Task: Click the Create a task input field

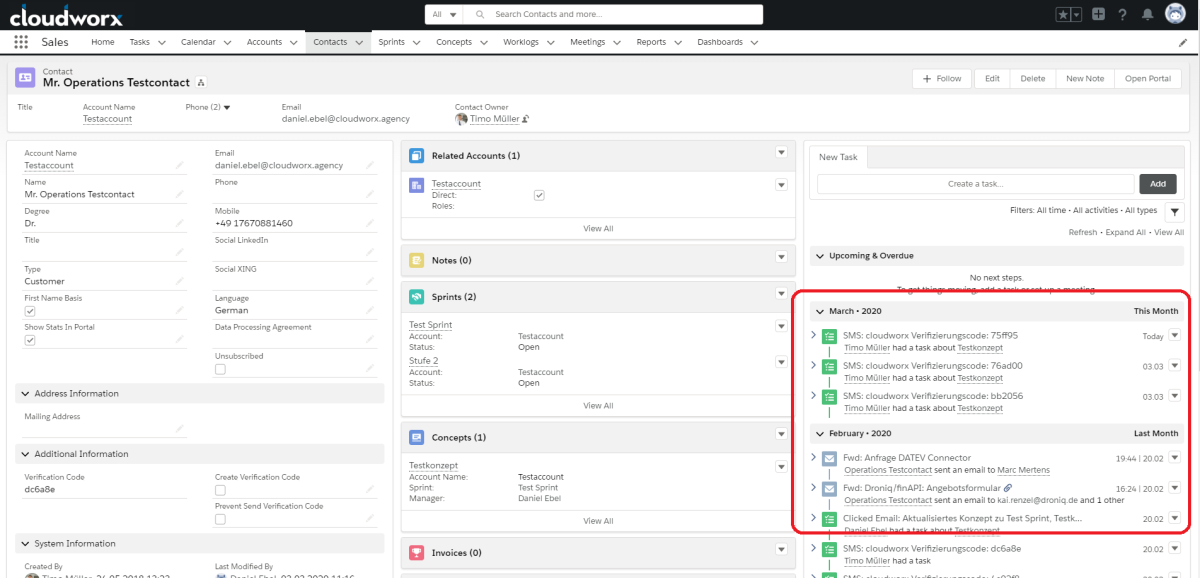Action: 975,184
